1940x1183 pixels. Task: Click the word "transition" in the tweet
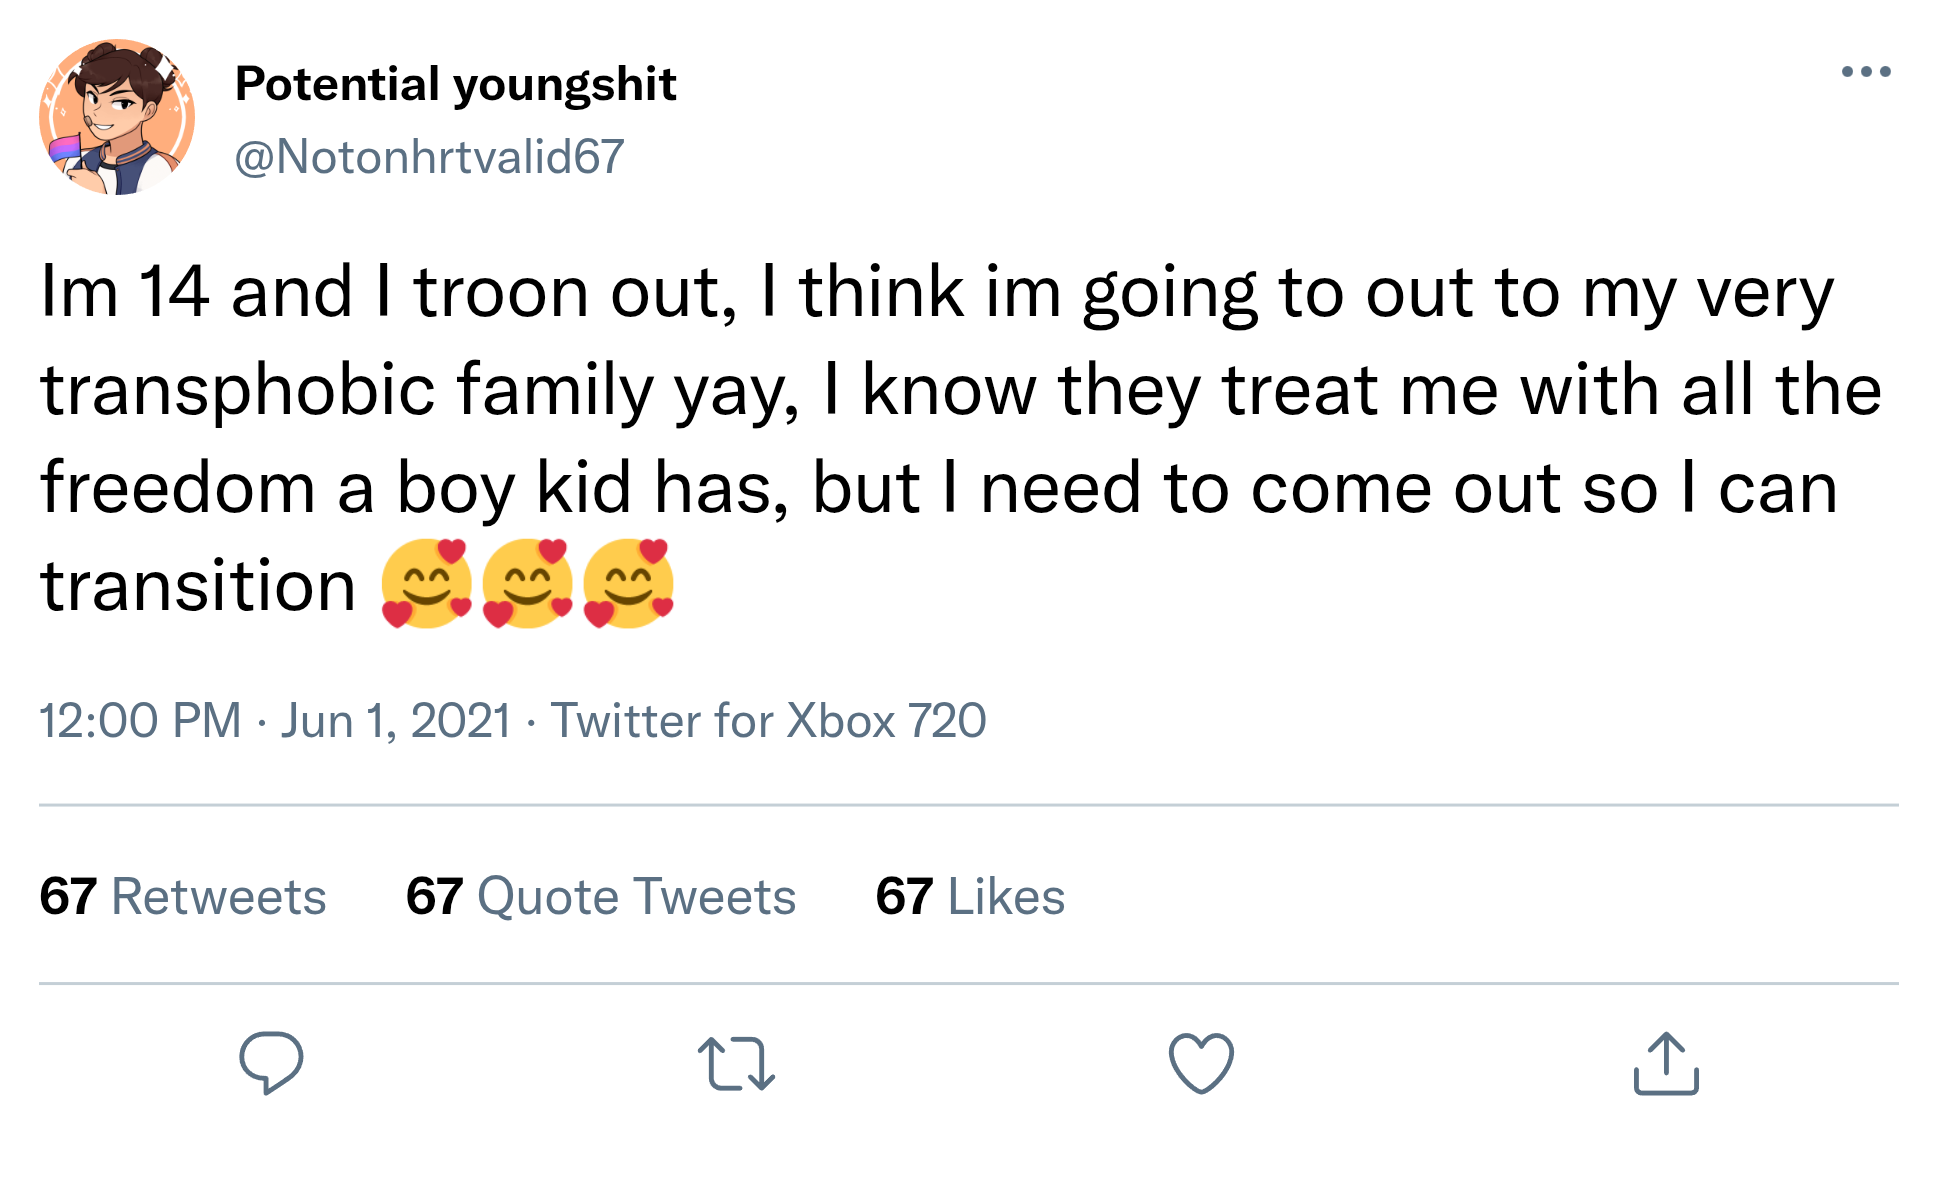[x=198, y=586]
